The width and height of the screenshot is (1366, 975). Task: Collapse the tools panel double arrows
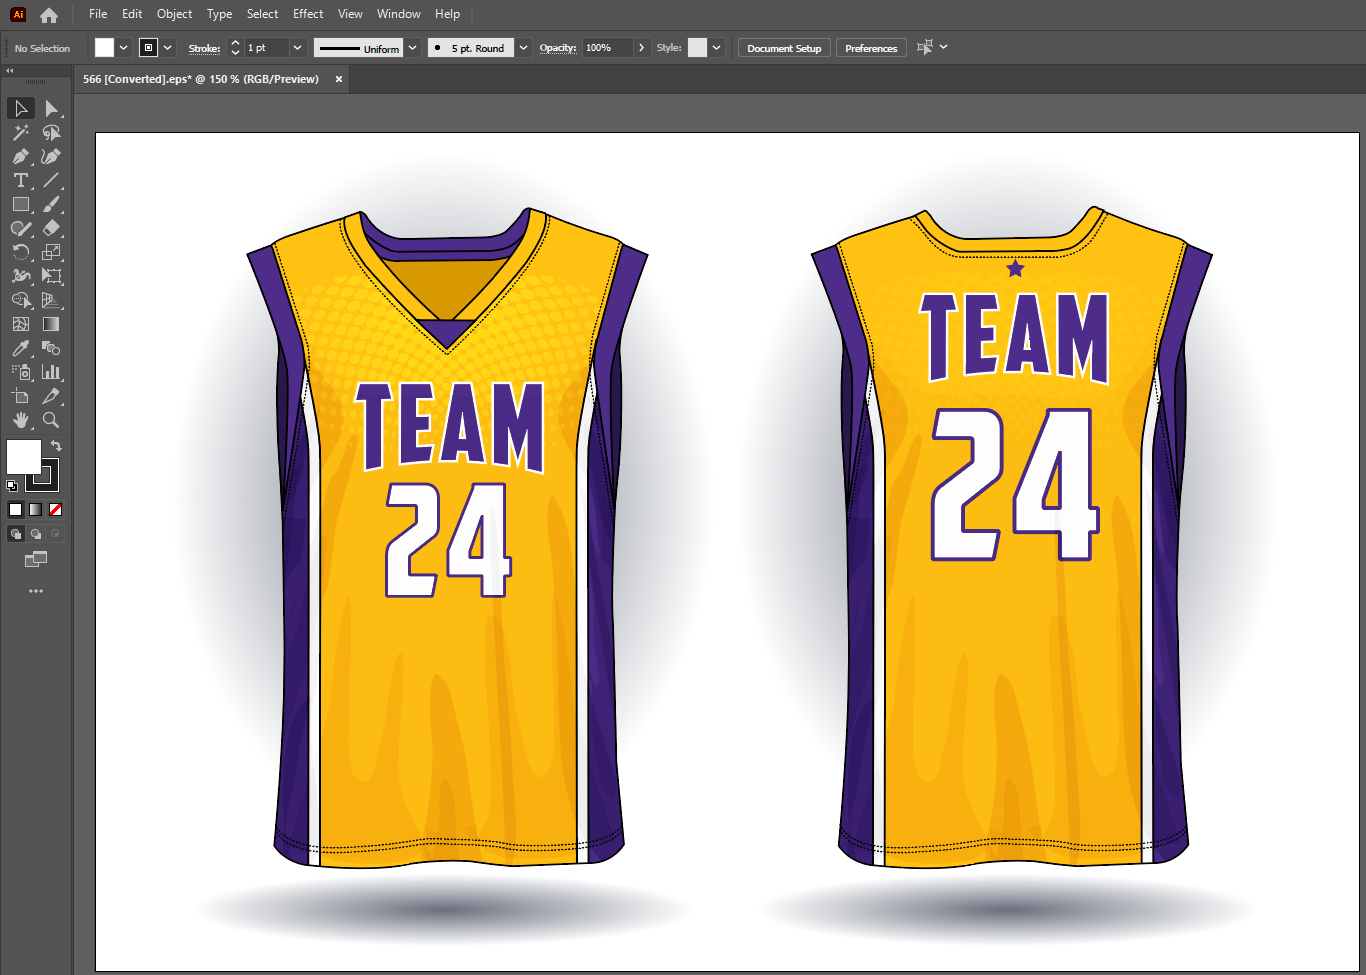tap(10, 70)
